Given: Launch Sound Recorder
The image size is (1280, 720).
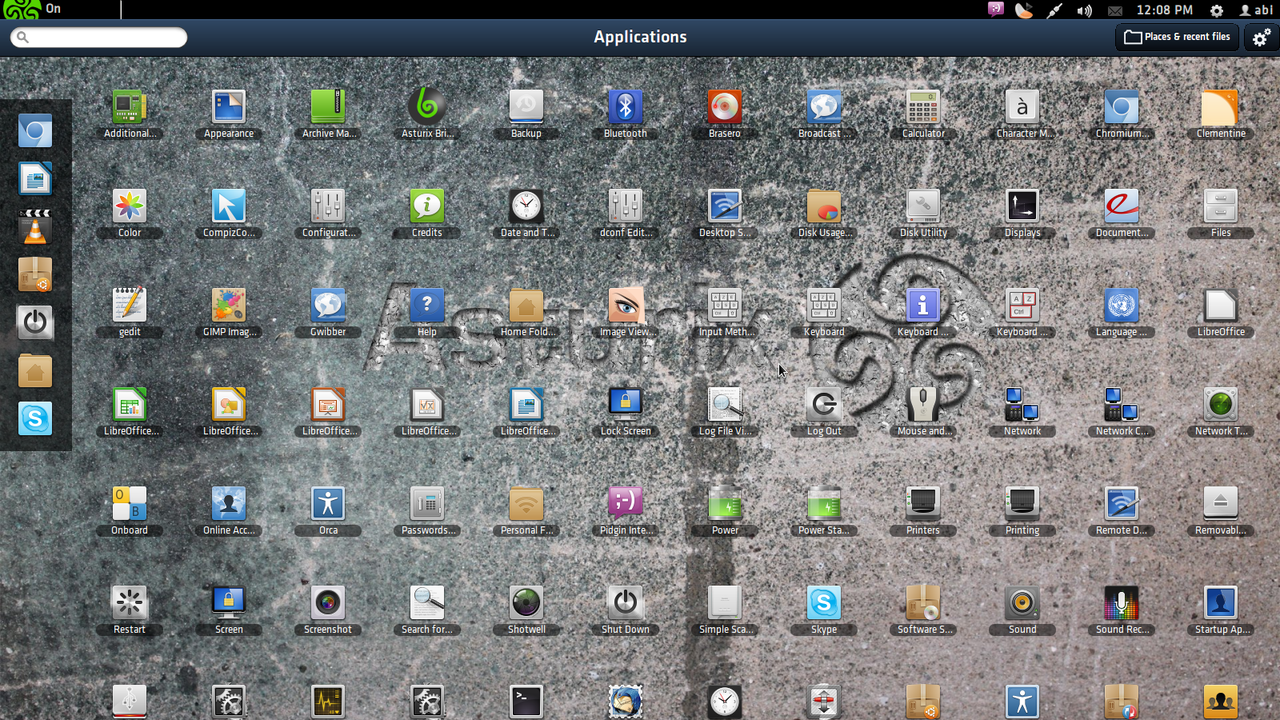Looking at the screenshot, I should [x=1121, y=602].
